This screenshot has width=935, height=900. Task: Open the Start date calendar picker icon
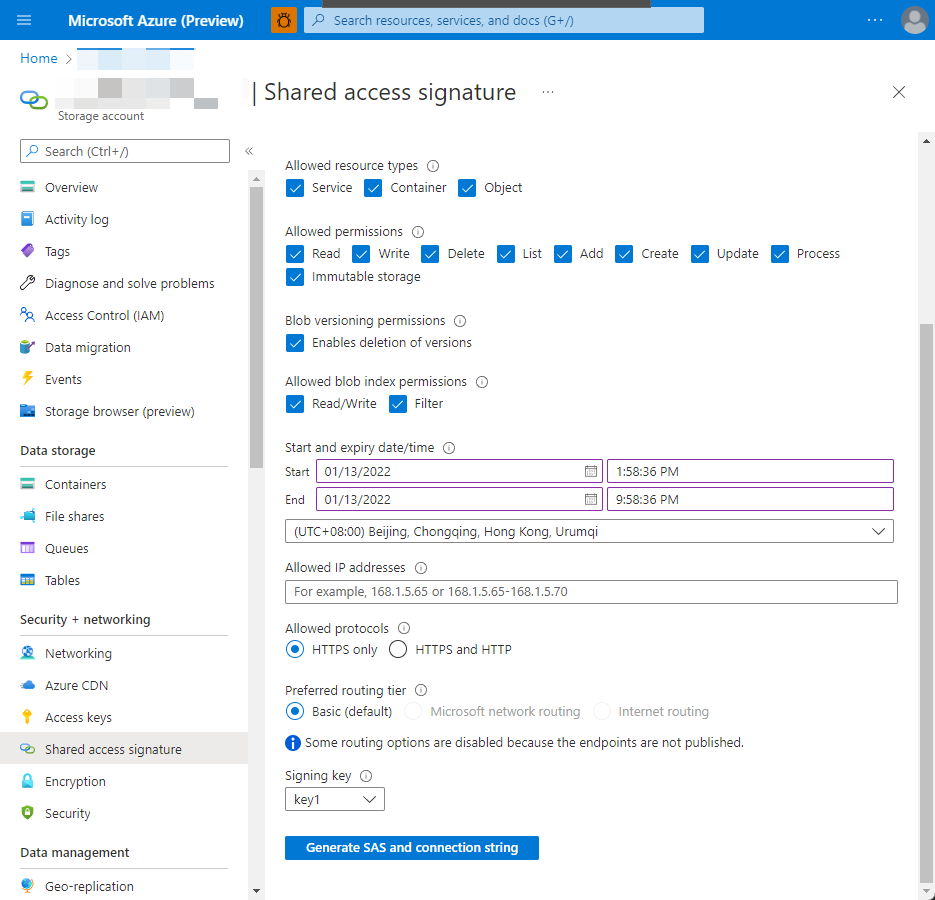tap(590, 471)
